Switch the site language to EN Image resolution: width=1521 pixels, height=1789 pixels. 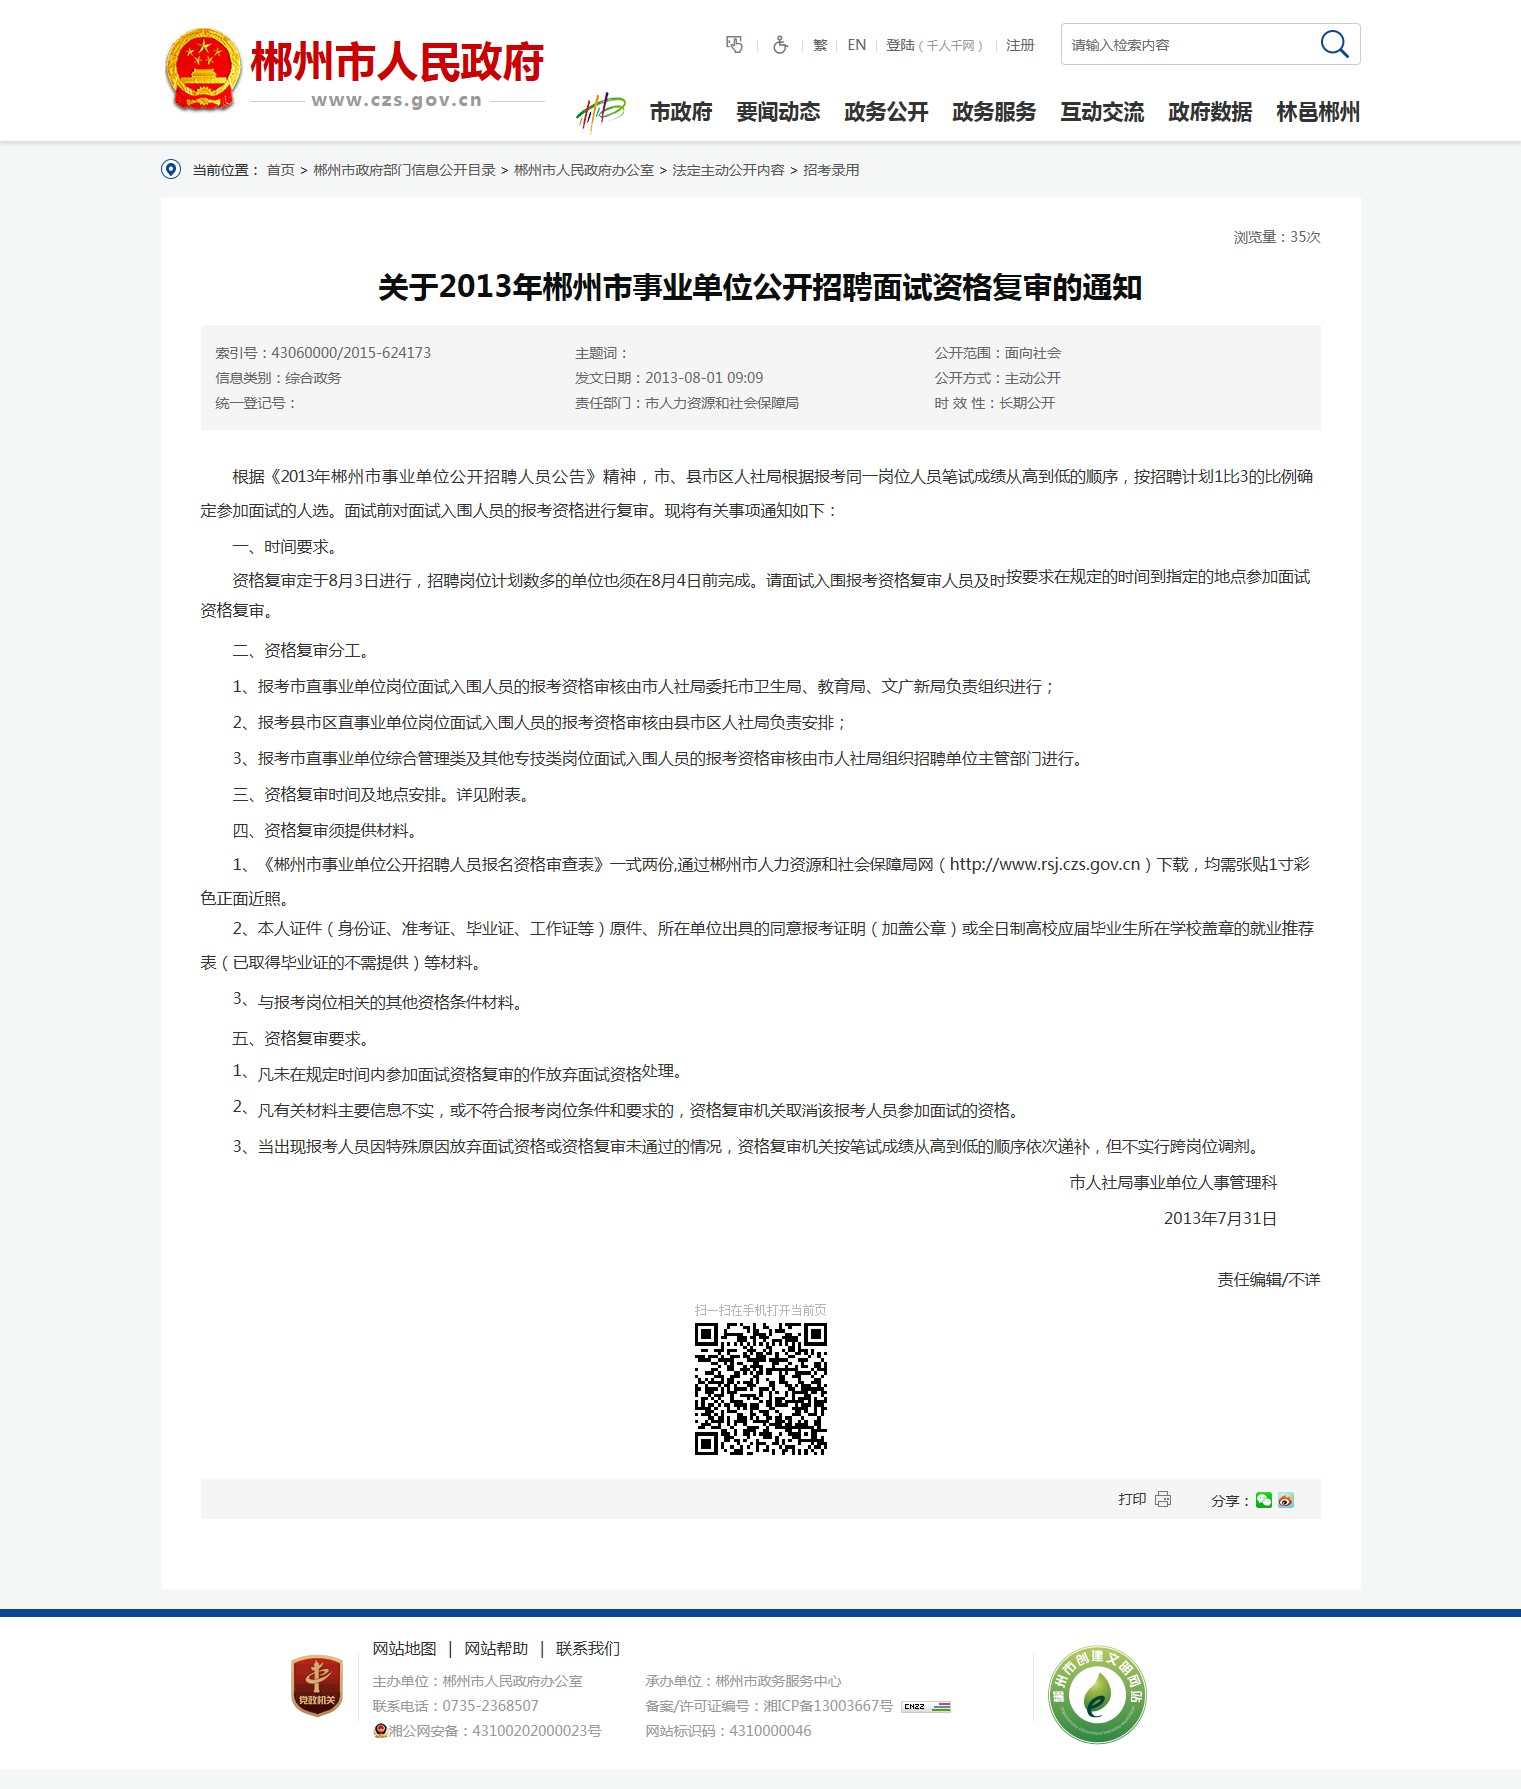pos(856,45)
